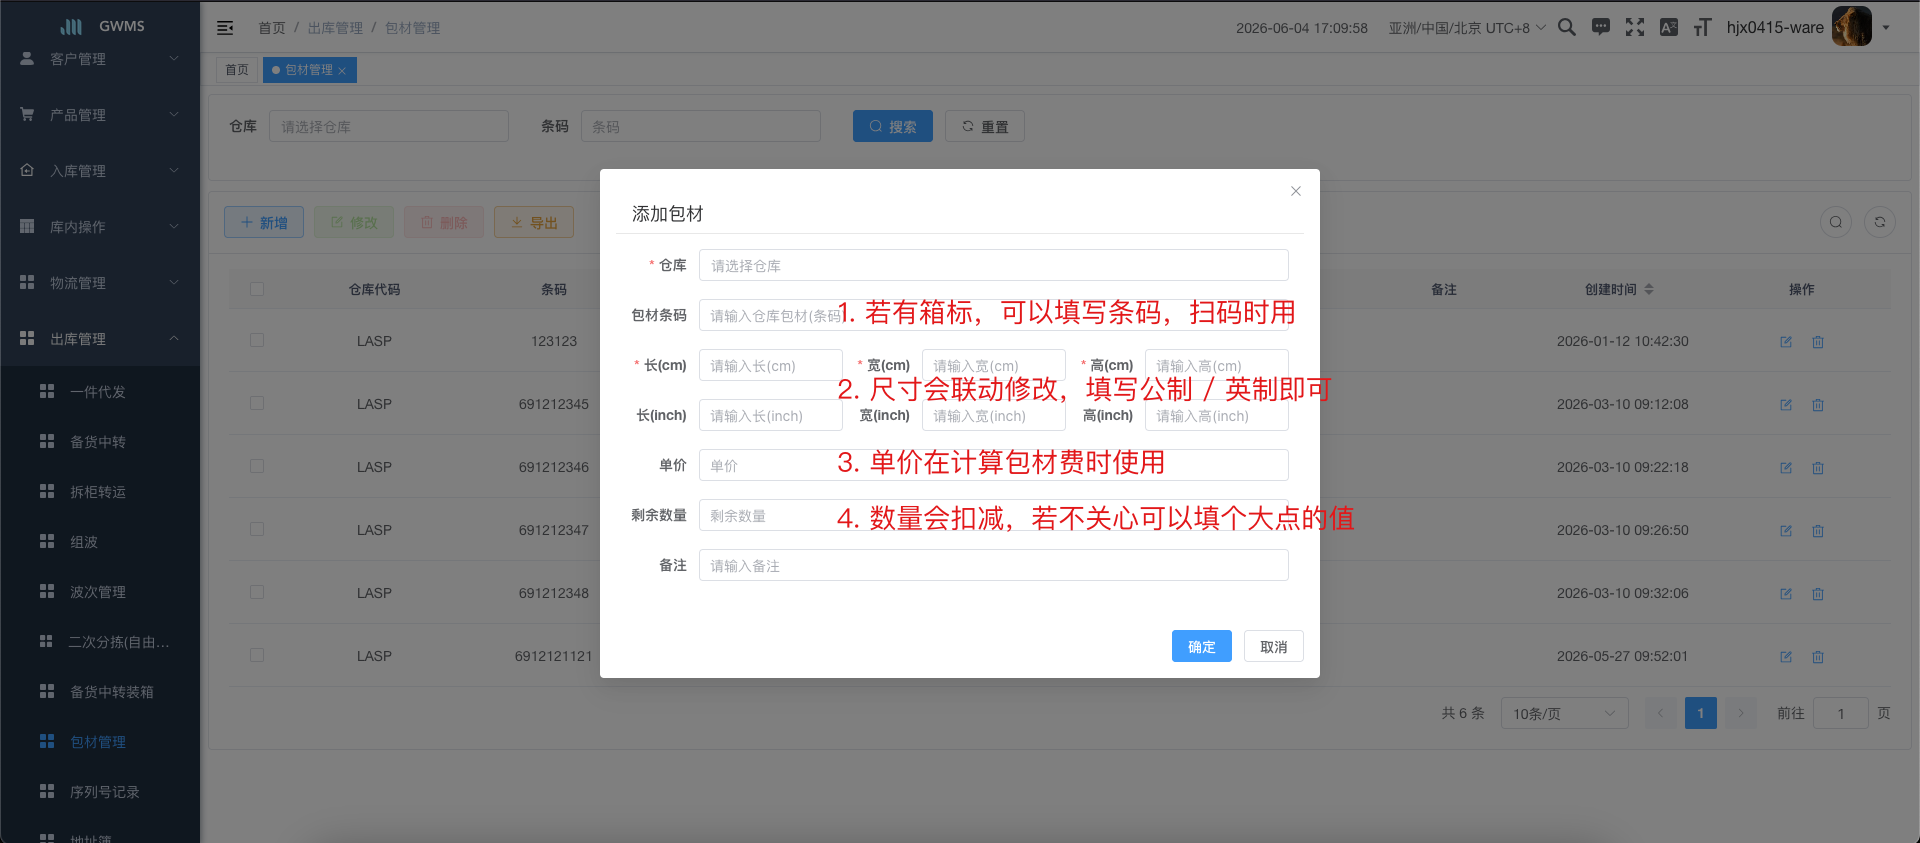Check the row checkbox for barcode 123123

click(257, 340)
